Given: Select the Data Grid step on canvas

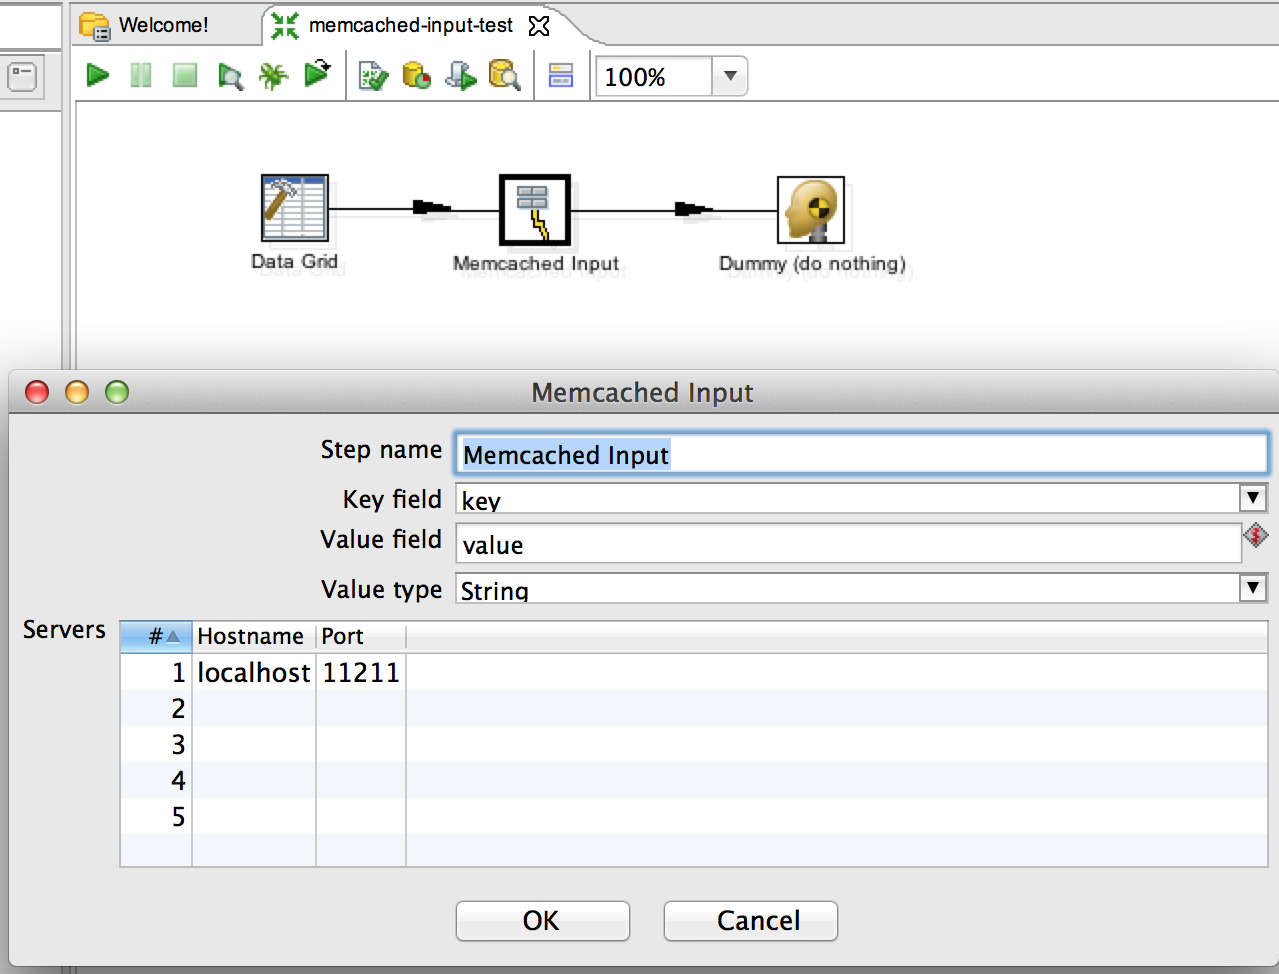Looking at the screenshot, I should click(x=295, y=208).
